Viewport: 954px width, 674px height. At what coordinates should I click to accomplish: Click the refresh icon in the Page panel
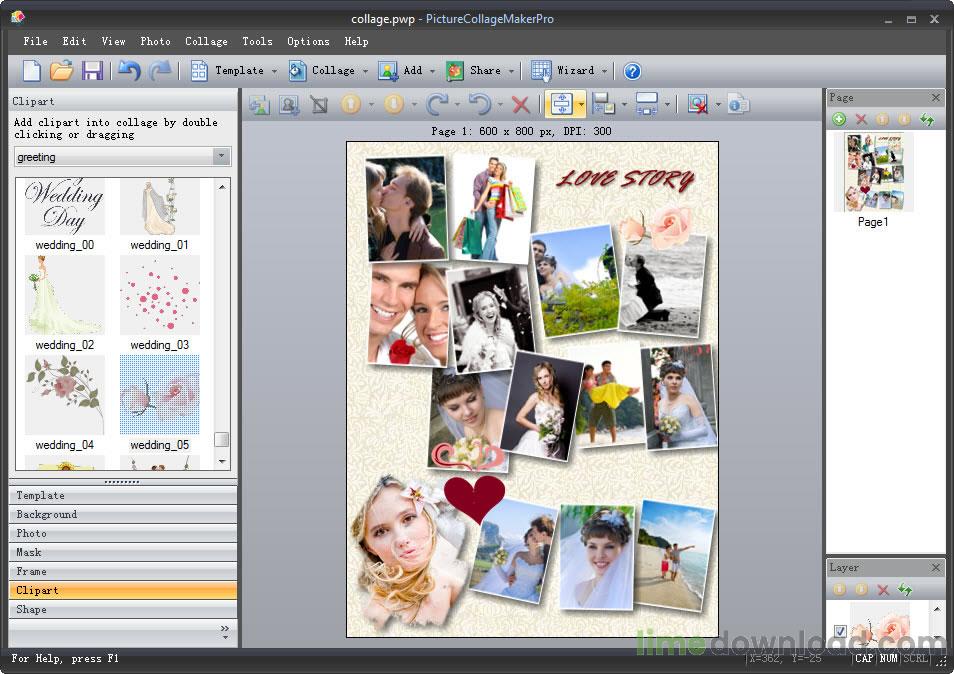925,119
